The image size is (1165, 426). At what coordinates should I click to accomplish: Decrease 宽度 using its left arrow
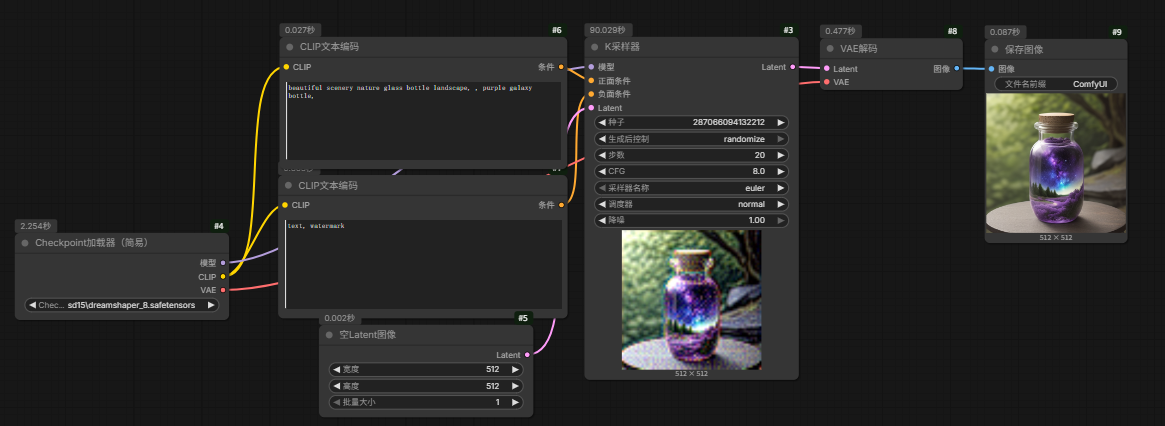click(337, 369)
